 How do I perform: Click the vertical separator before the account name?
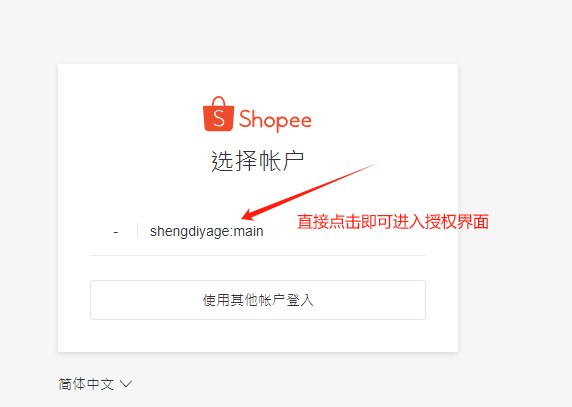[x=138, y=231]
